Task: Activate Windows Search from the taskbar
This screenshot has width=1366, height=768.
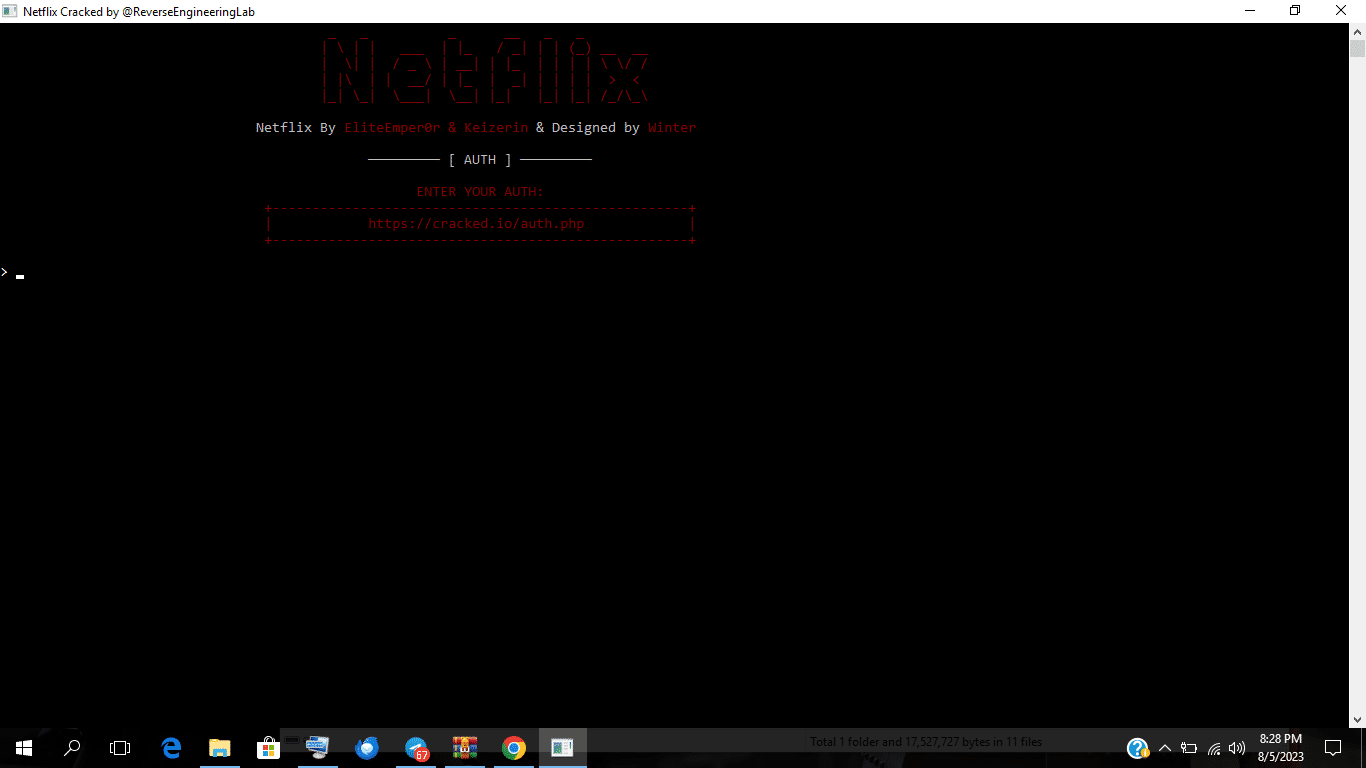Action: (71, 747)
